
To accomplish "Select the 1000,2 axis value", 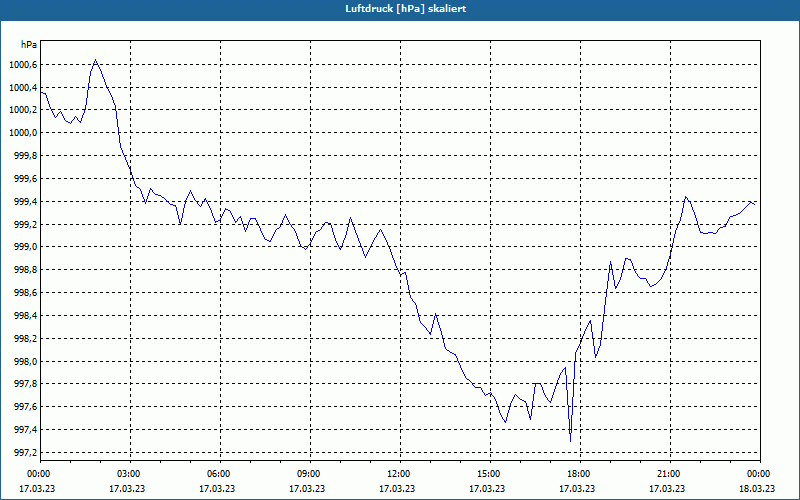I will 23,110.
